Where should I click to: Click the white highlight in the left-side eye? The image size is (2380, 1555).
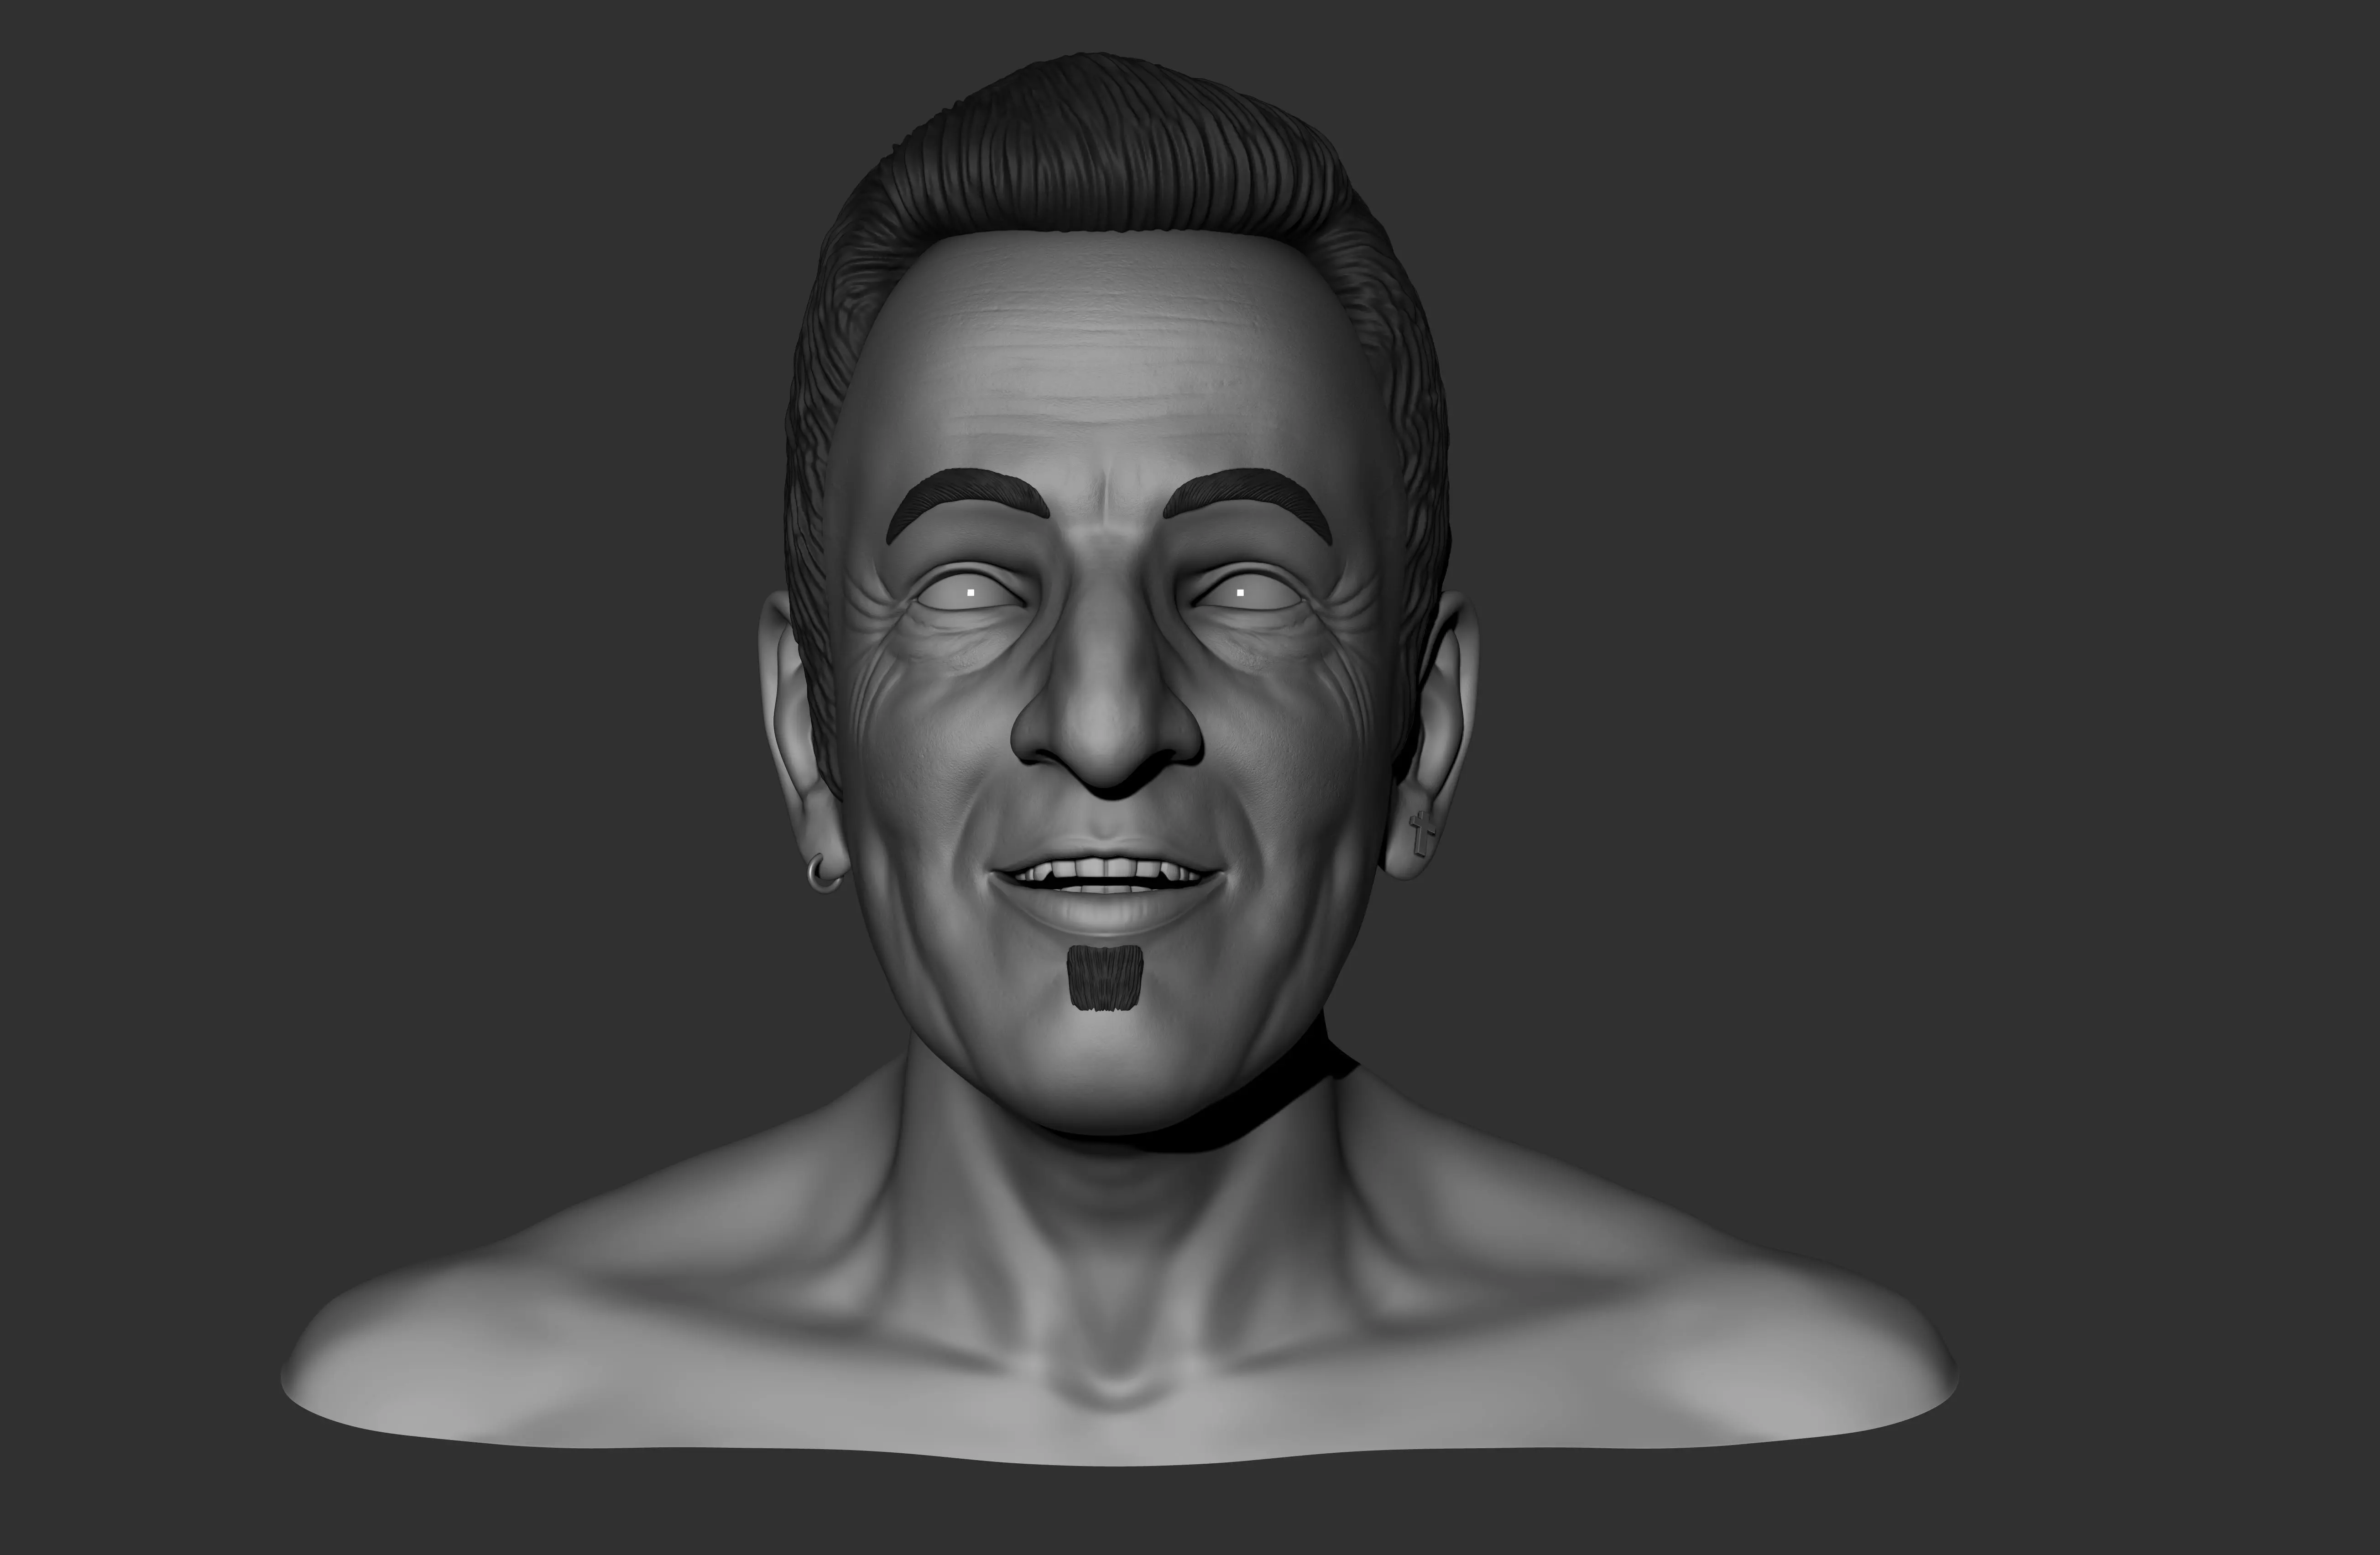(971, 593)
